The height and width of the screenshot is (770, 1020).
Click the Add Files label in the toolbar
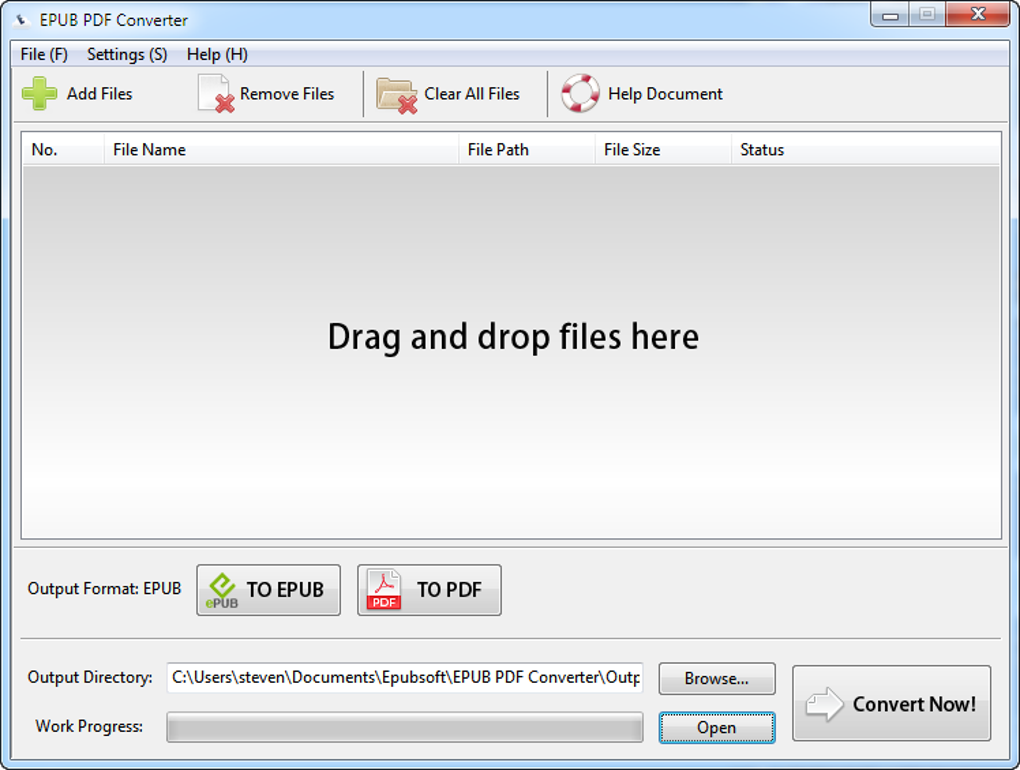coord(100,94)
